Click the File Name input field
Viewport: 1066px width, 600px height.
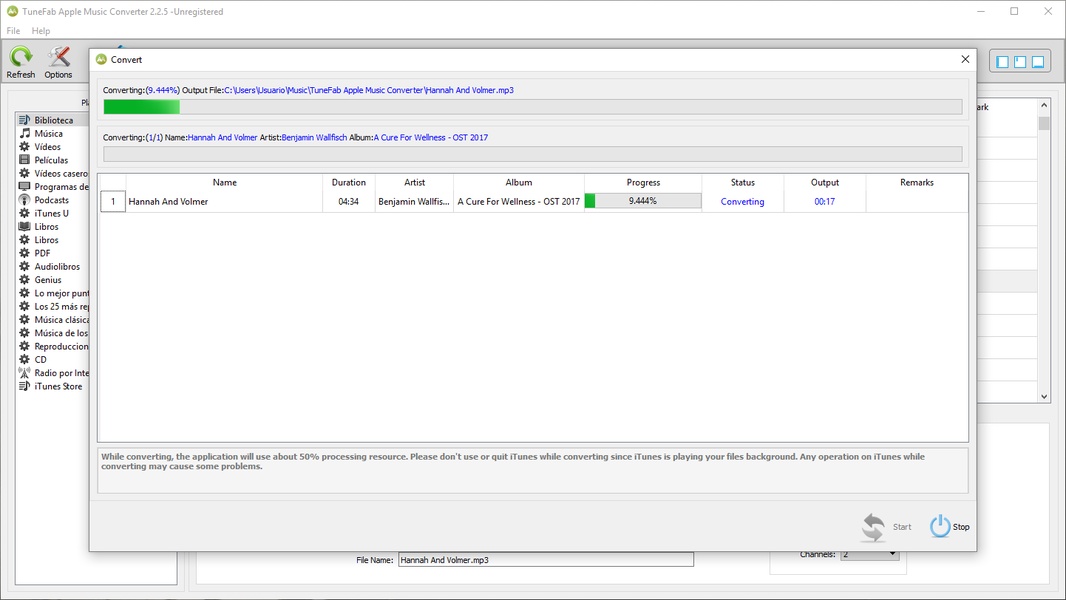click(x=546, y=560)
